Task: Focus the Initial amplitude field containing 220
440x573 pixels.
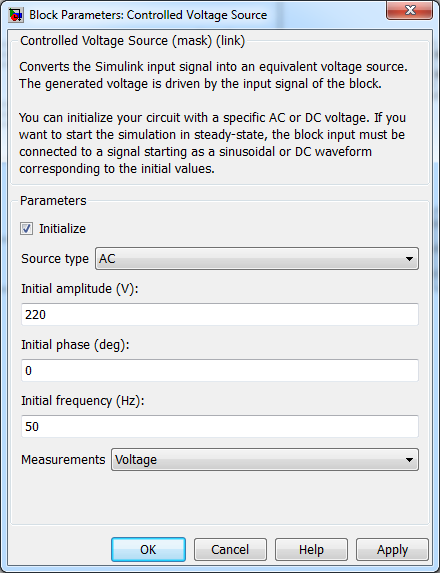Action: pyautogui.click(x=220, y=315)
